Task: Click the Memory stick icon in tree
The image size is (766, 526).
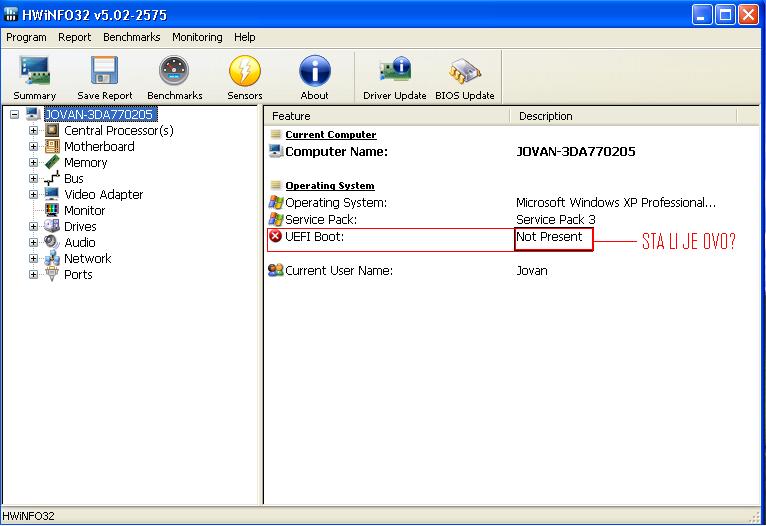Action: click(x=52, y=162)
